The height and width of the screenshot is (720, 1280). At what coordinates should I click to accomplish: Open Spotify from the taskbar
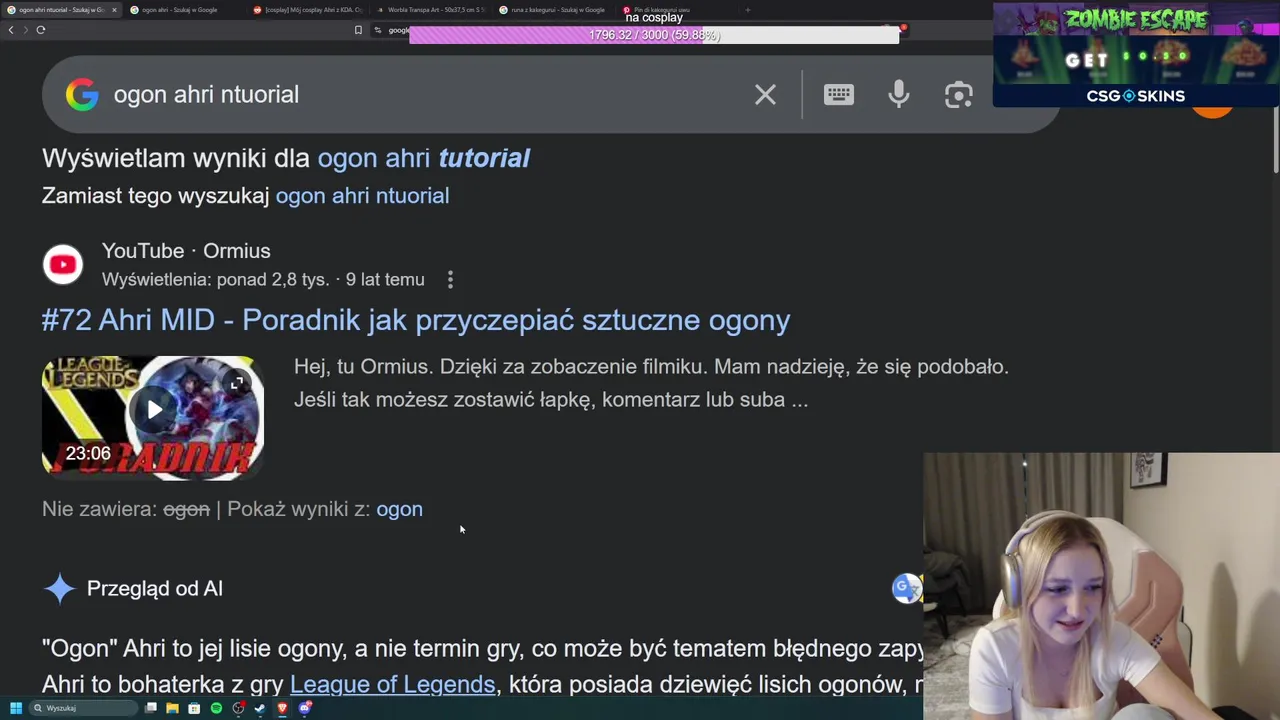click(216, 708)
